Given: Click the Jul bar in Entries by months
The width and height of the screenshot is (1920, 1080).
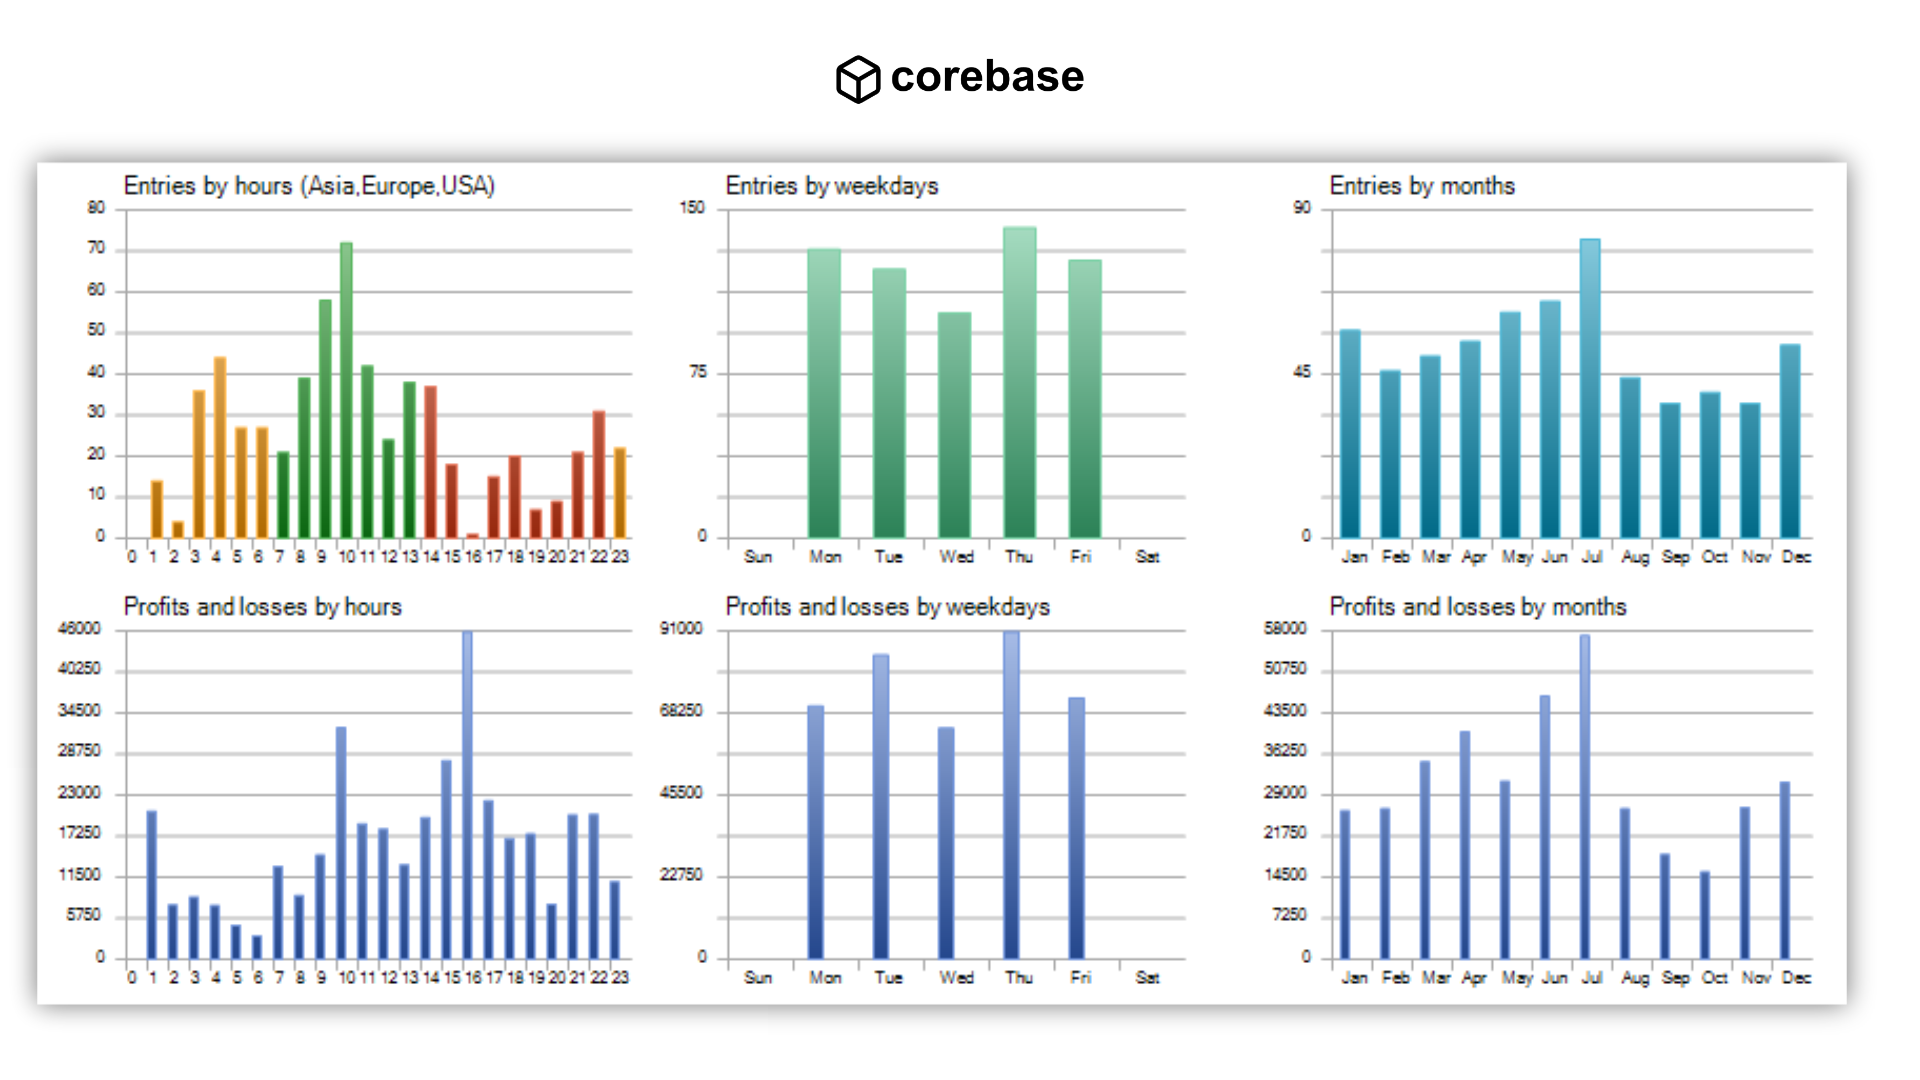Looking at the screenshot, I should (1590, 388).
